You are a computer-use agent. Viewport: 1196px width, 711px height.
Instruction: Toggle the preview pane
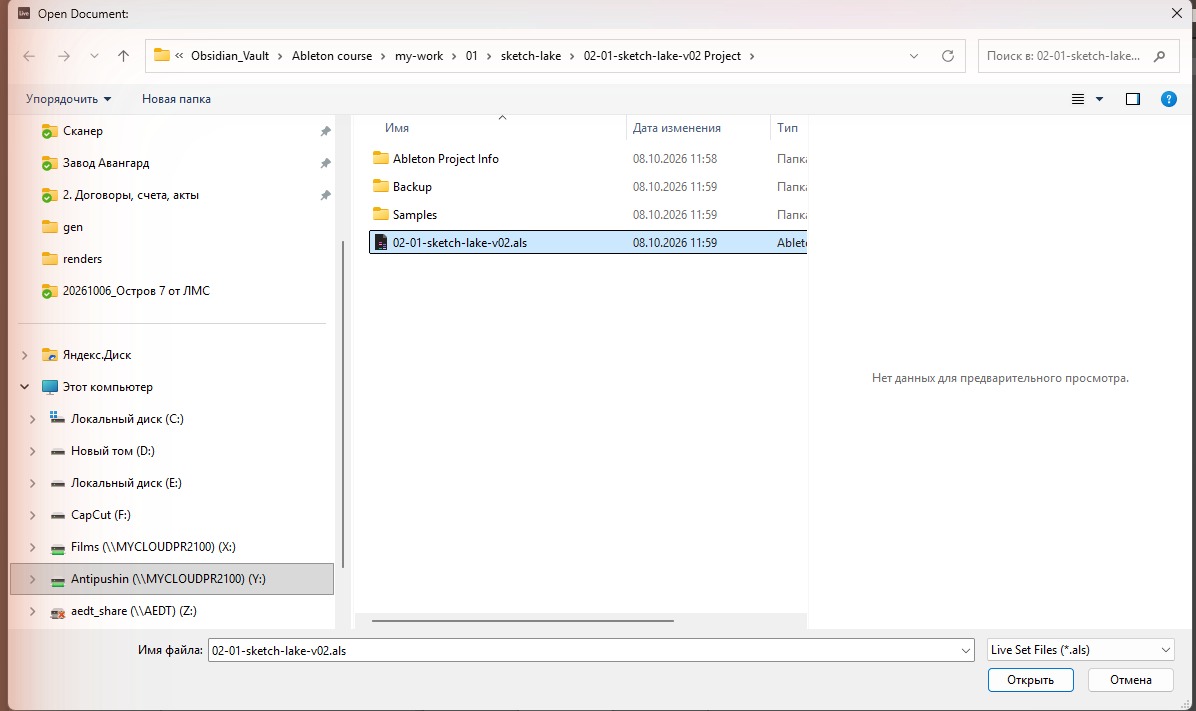click(1133, 98)
